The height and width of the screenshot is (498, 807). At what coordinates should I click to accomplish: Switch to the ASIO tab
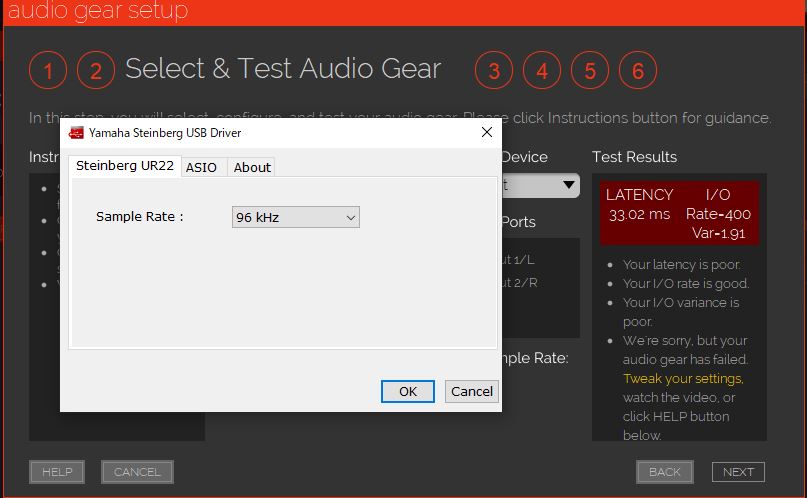point(201,167)
